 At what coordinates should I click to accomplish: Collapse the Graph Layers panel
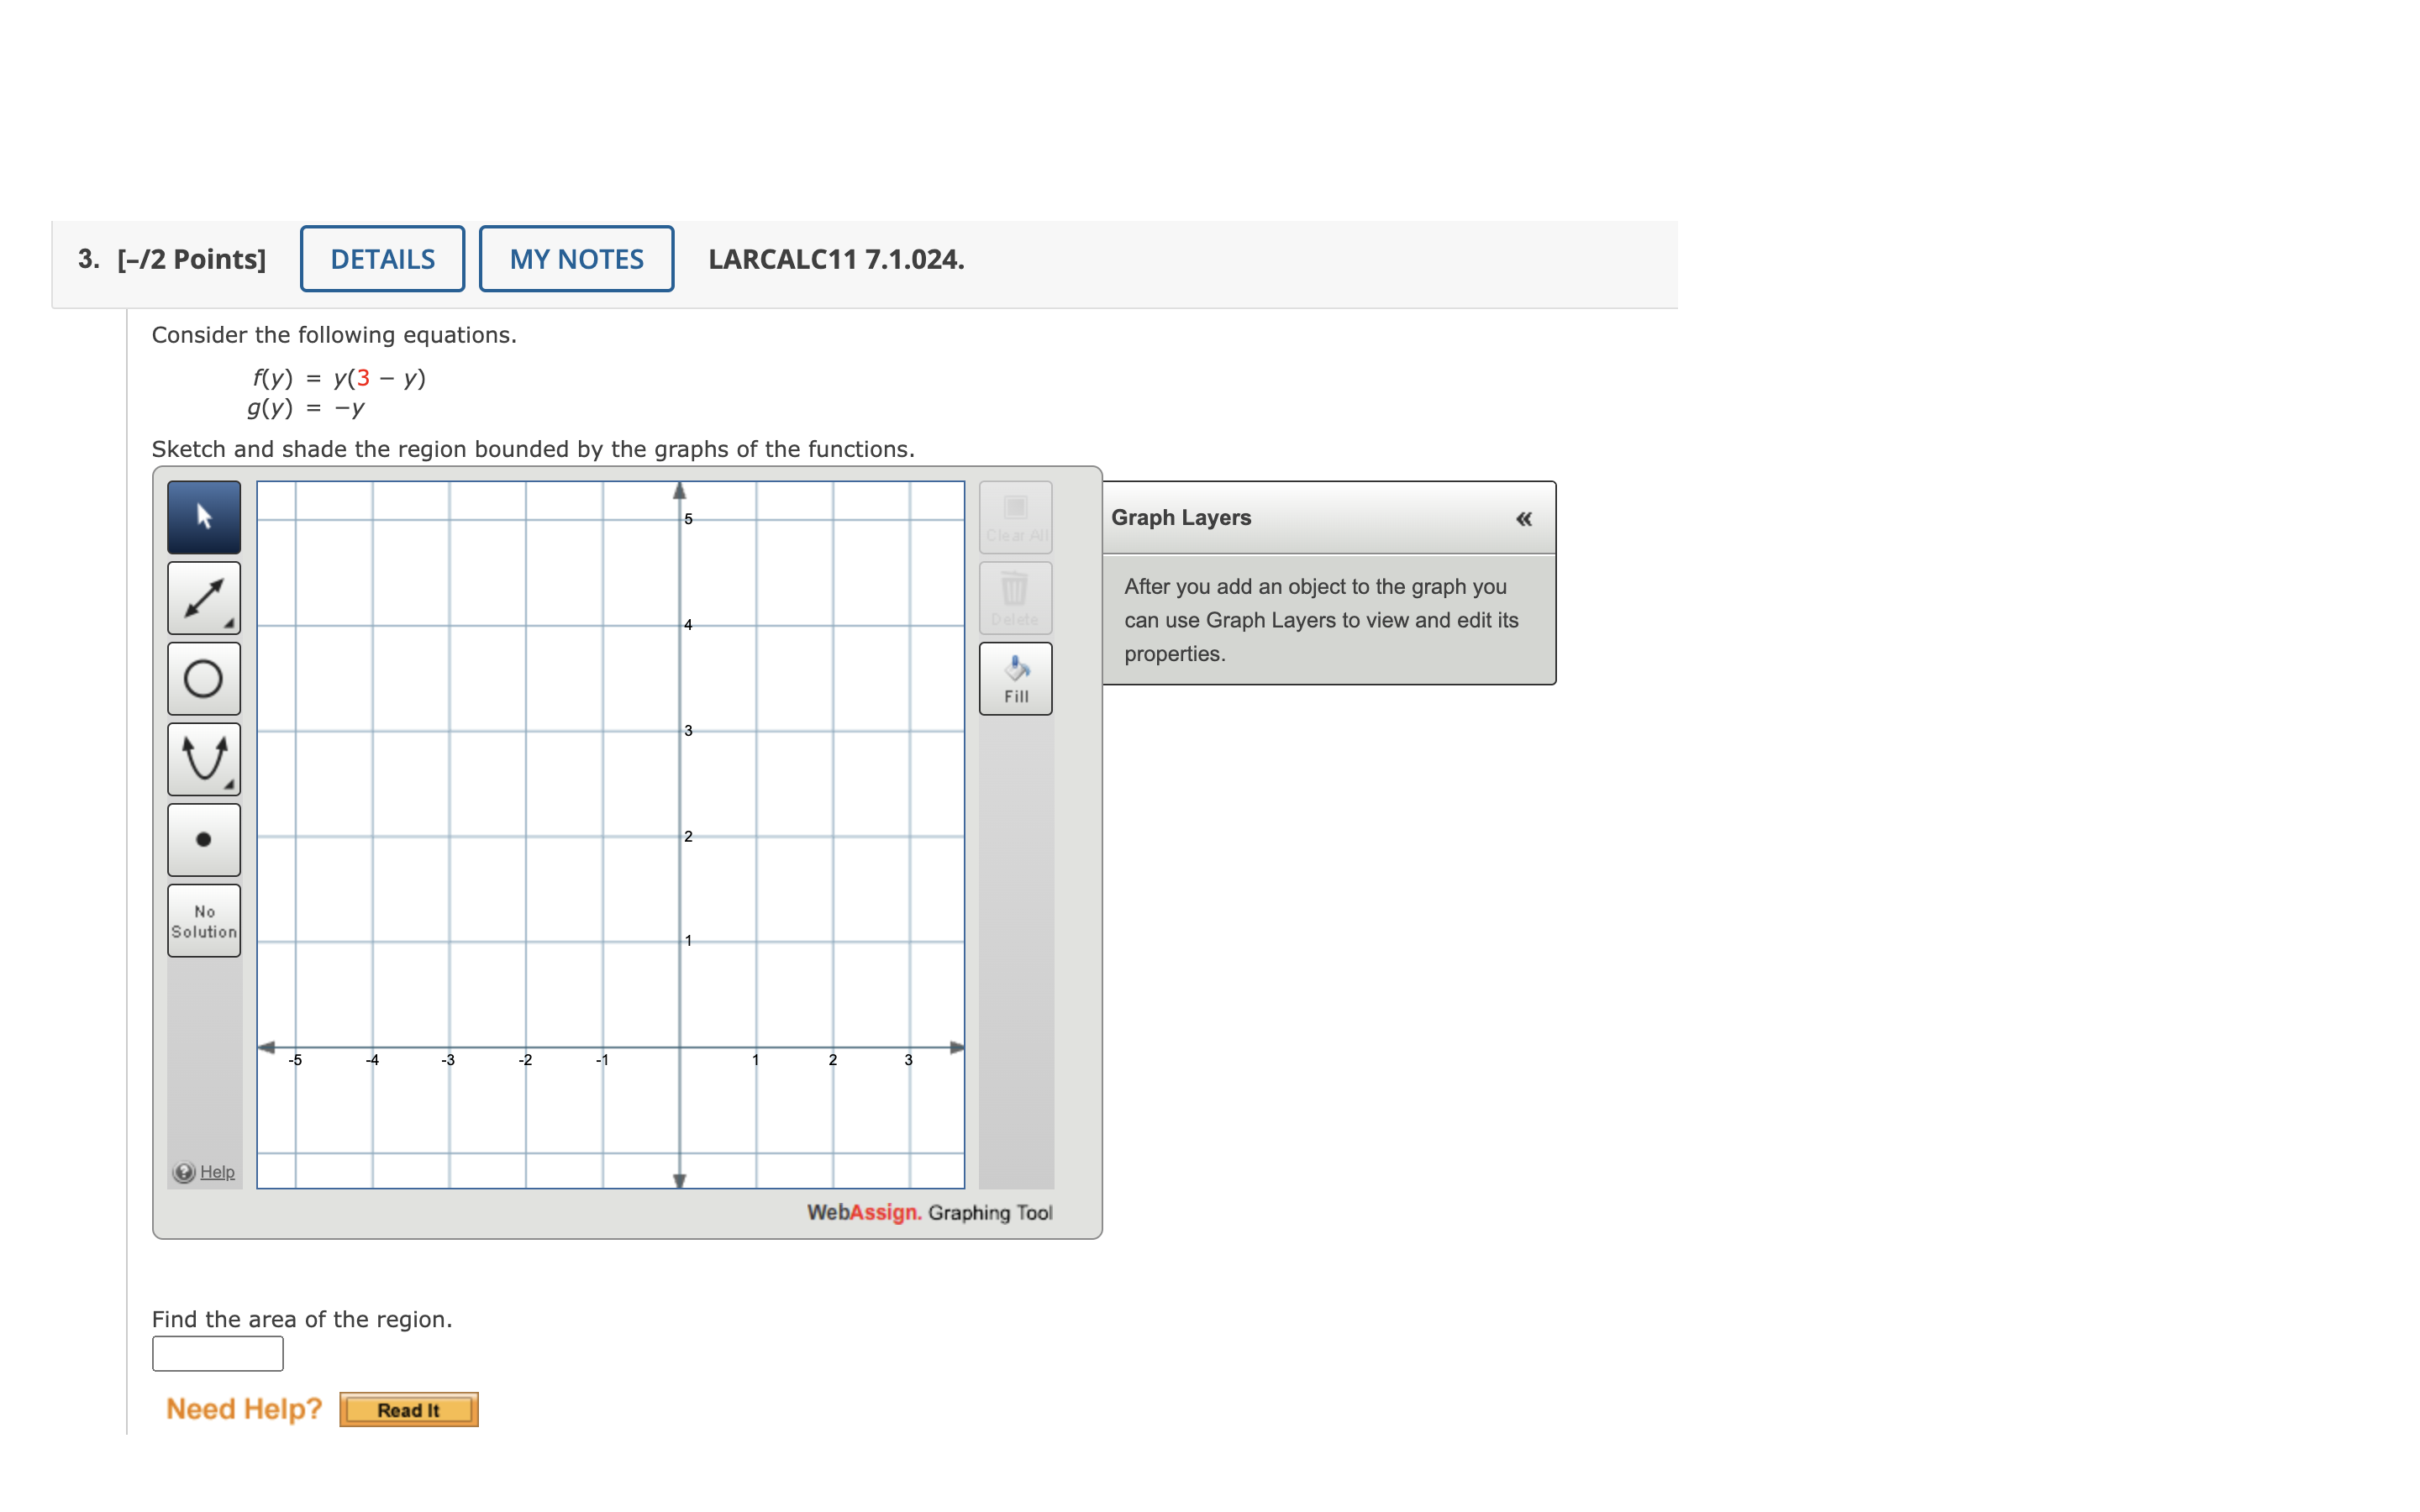coord(1523,518)
